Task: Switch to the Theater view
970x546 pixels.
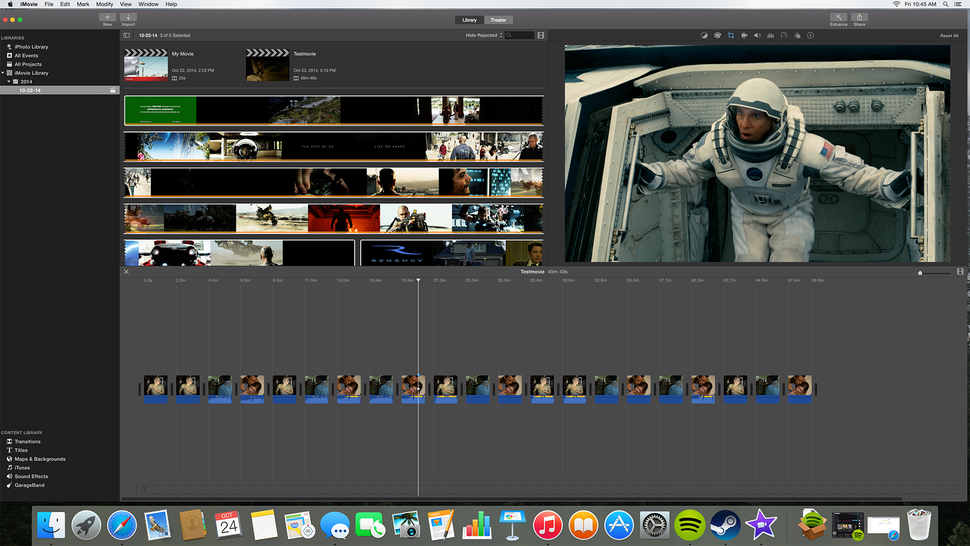Action: (499, 20)
